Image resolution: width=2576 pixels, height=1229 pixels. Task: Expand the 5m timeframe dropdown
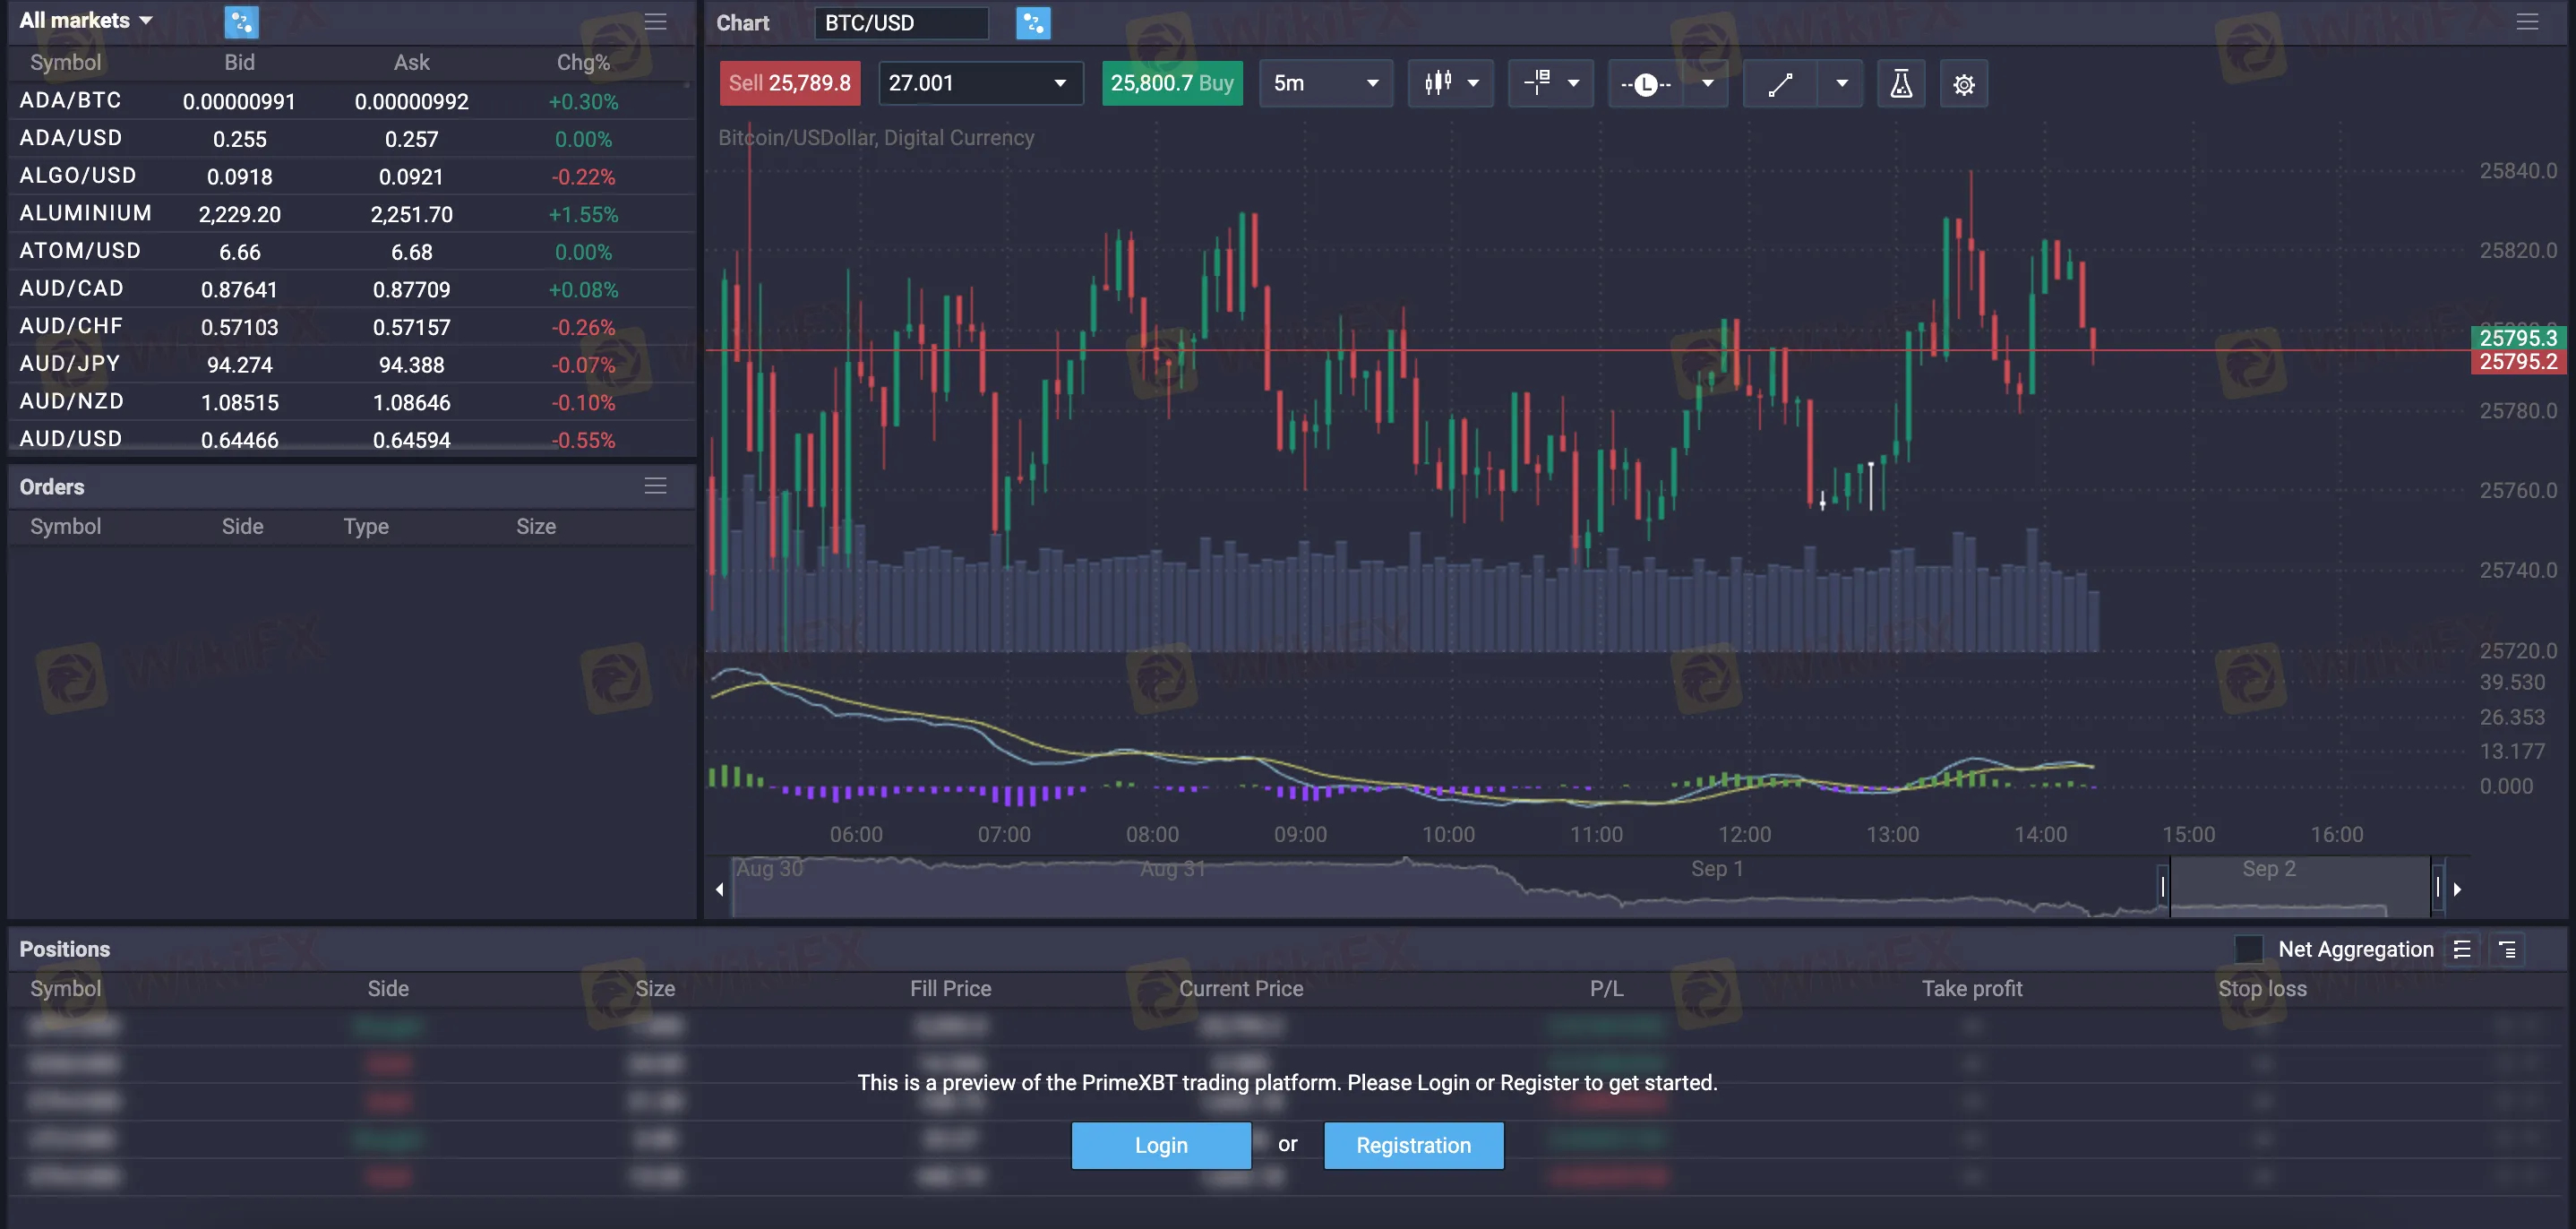tap(1325, 83)
